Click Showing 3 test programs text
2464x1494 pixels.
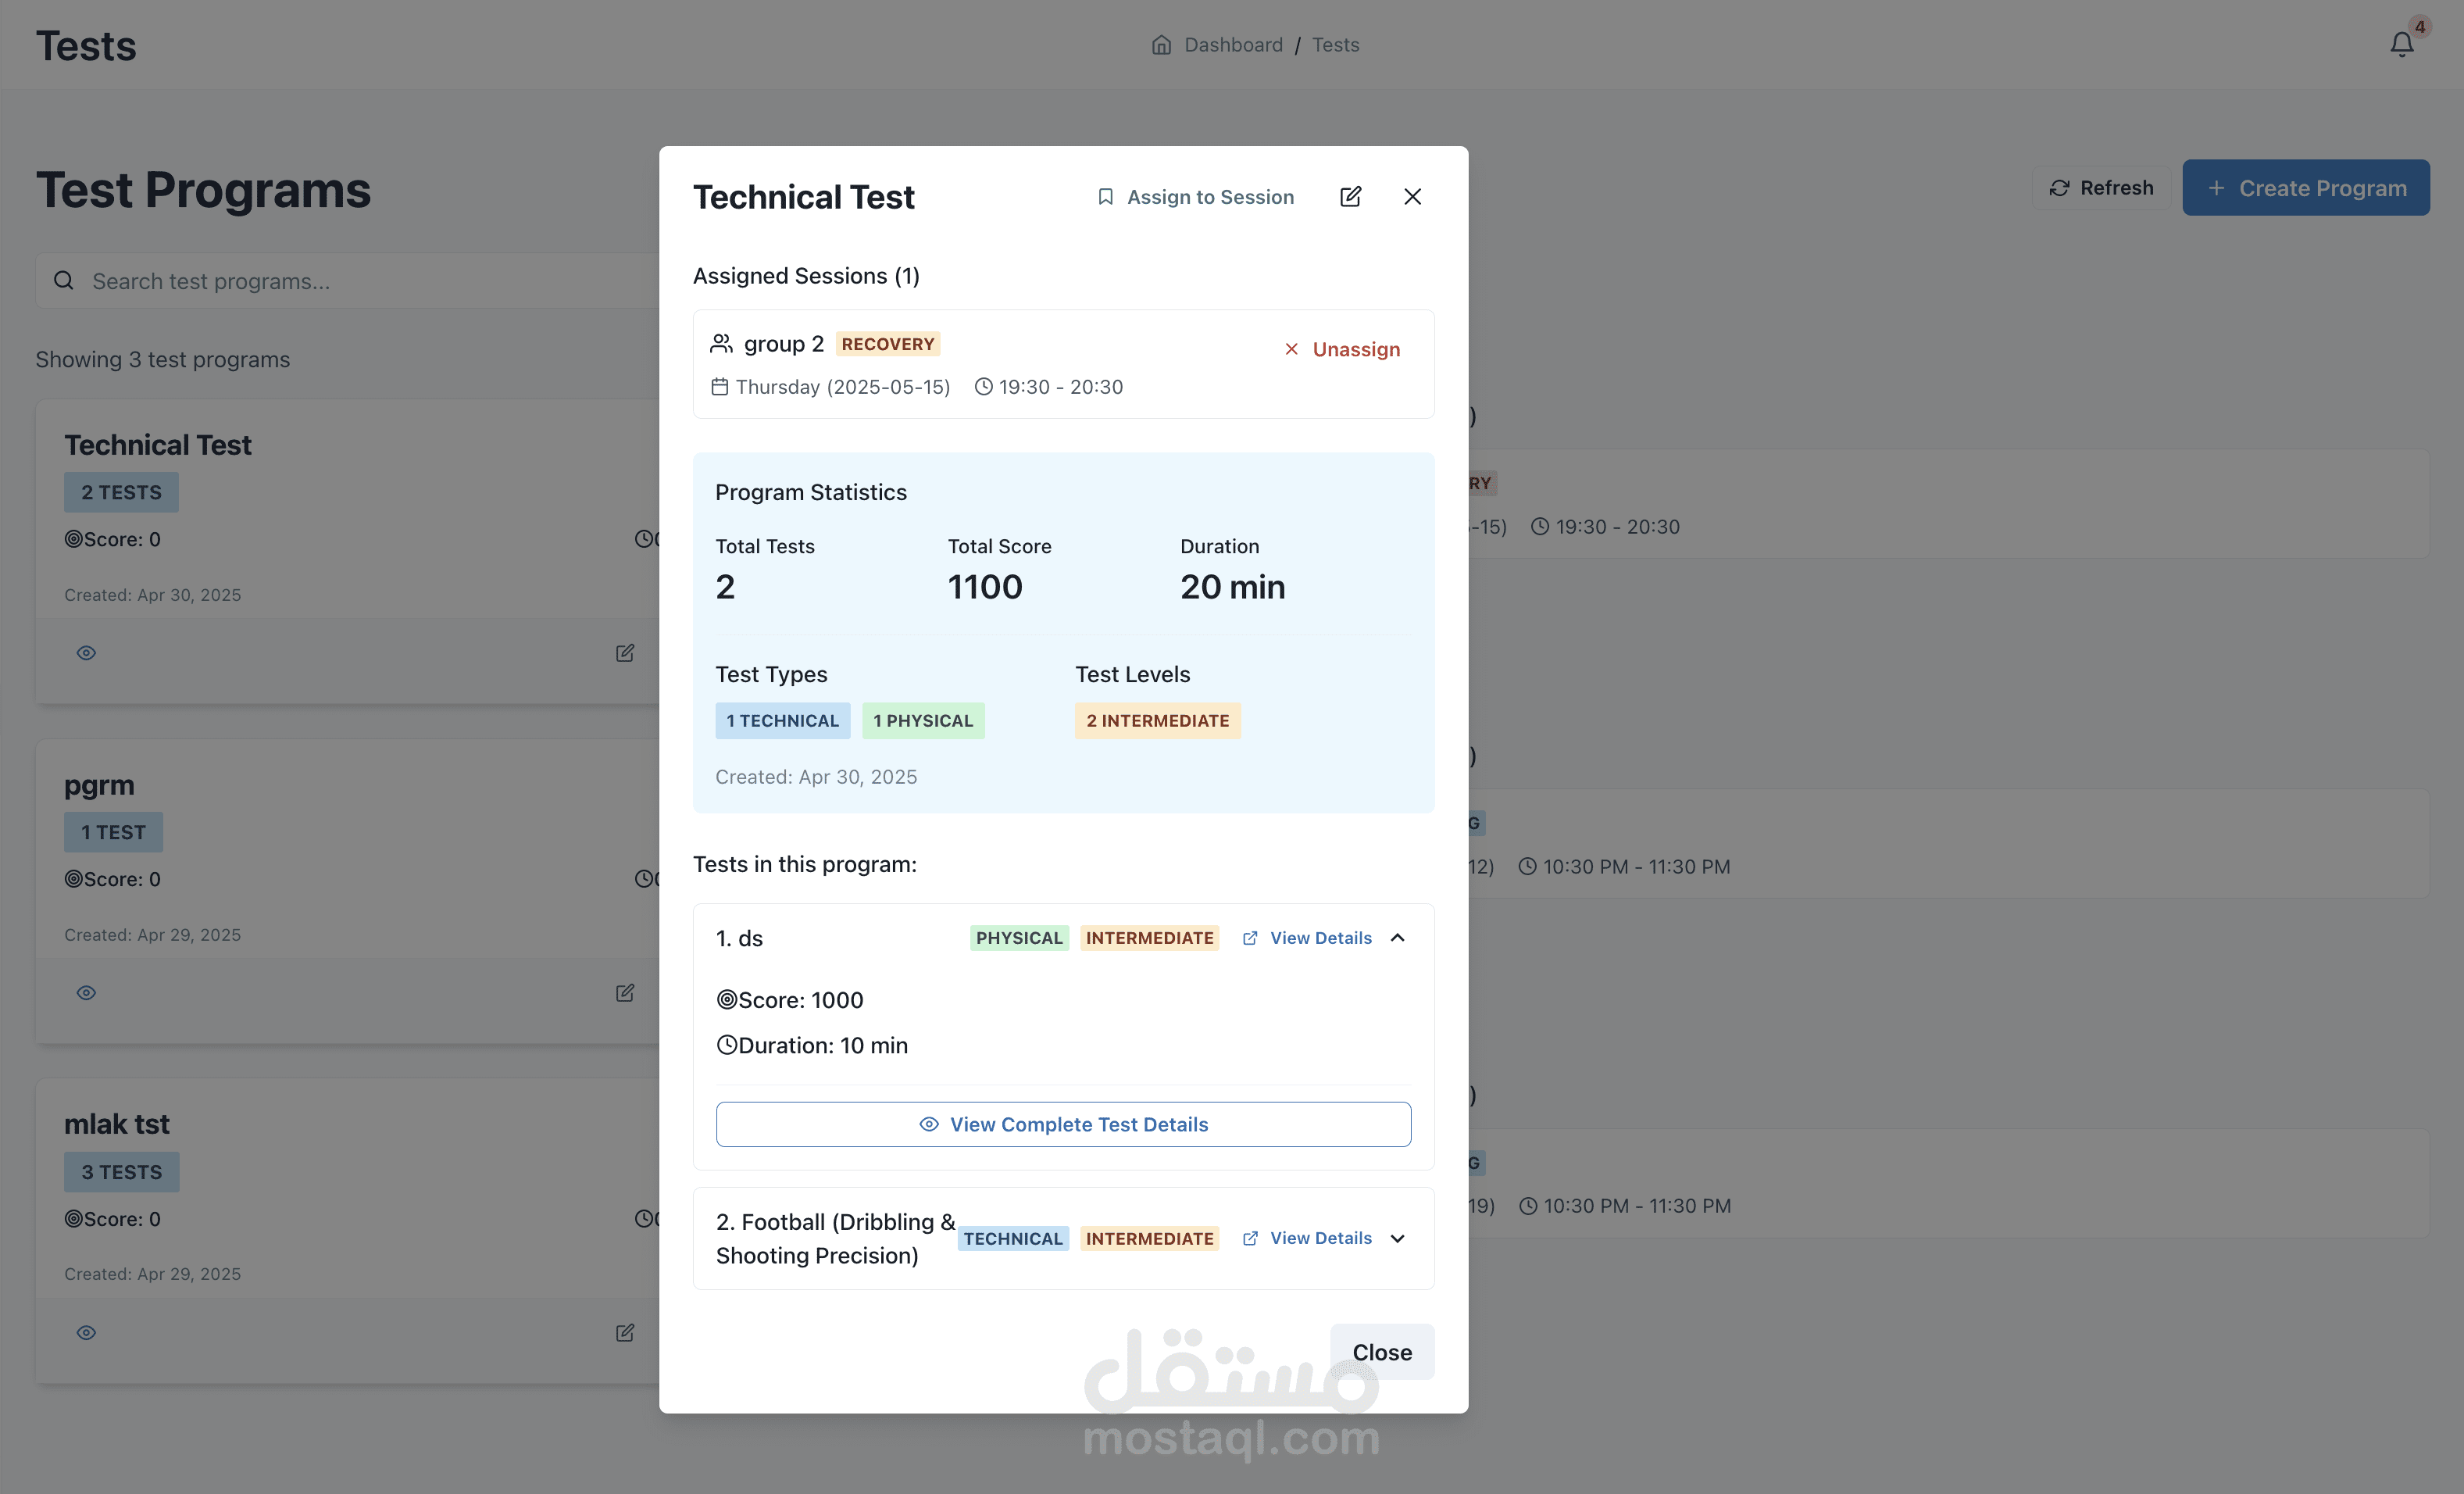tap(162, 360)
